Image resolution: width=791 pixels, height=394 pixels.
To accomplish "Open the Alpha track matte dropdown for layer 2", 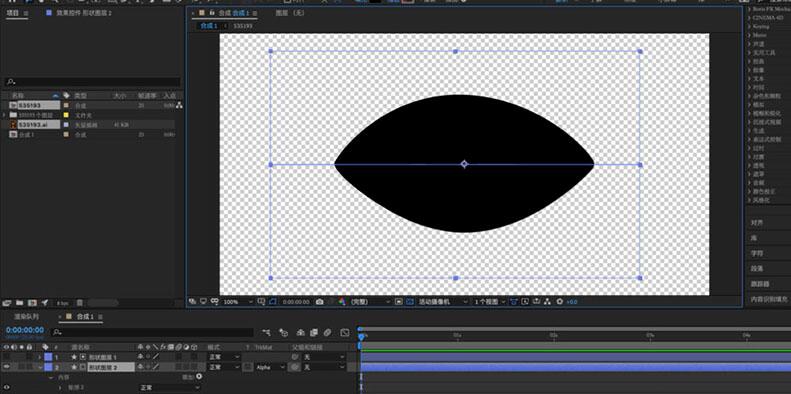I will (x=270, y=367).
